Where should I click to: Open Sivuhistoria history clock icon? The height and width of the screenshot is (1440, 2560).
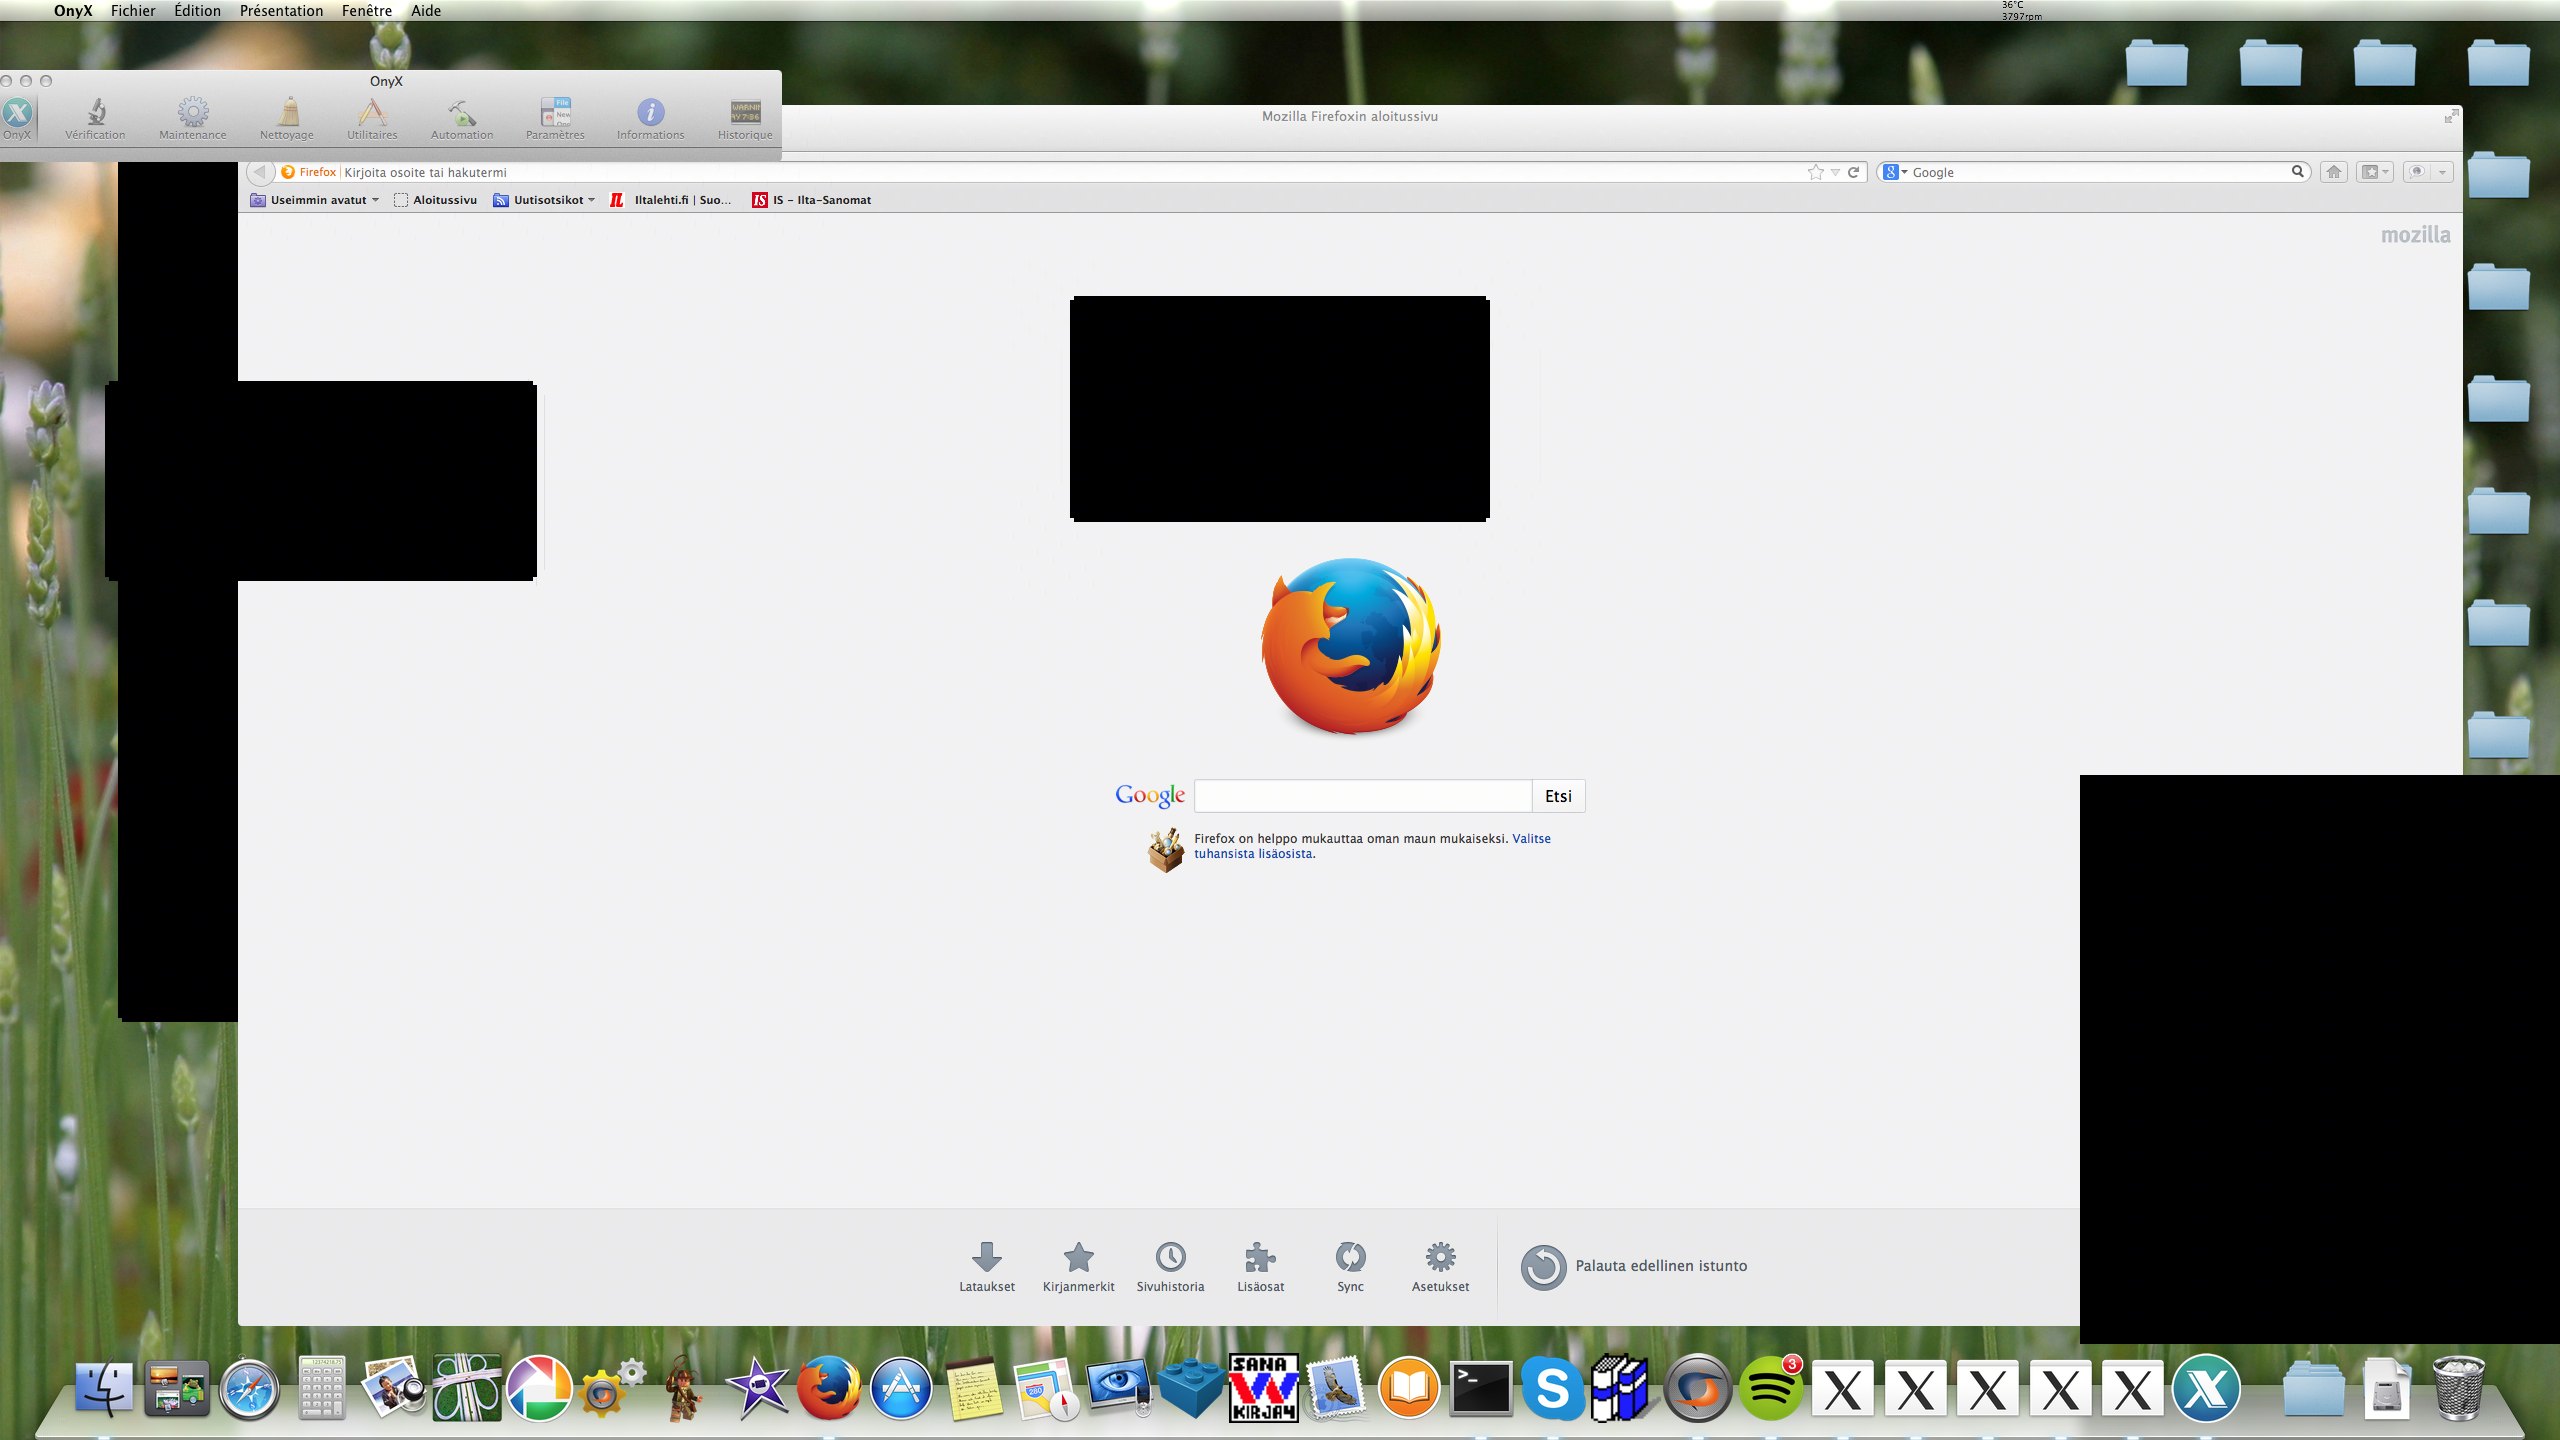point(1170,1258)
